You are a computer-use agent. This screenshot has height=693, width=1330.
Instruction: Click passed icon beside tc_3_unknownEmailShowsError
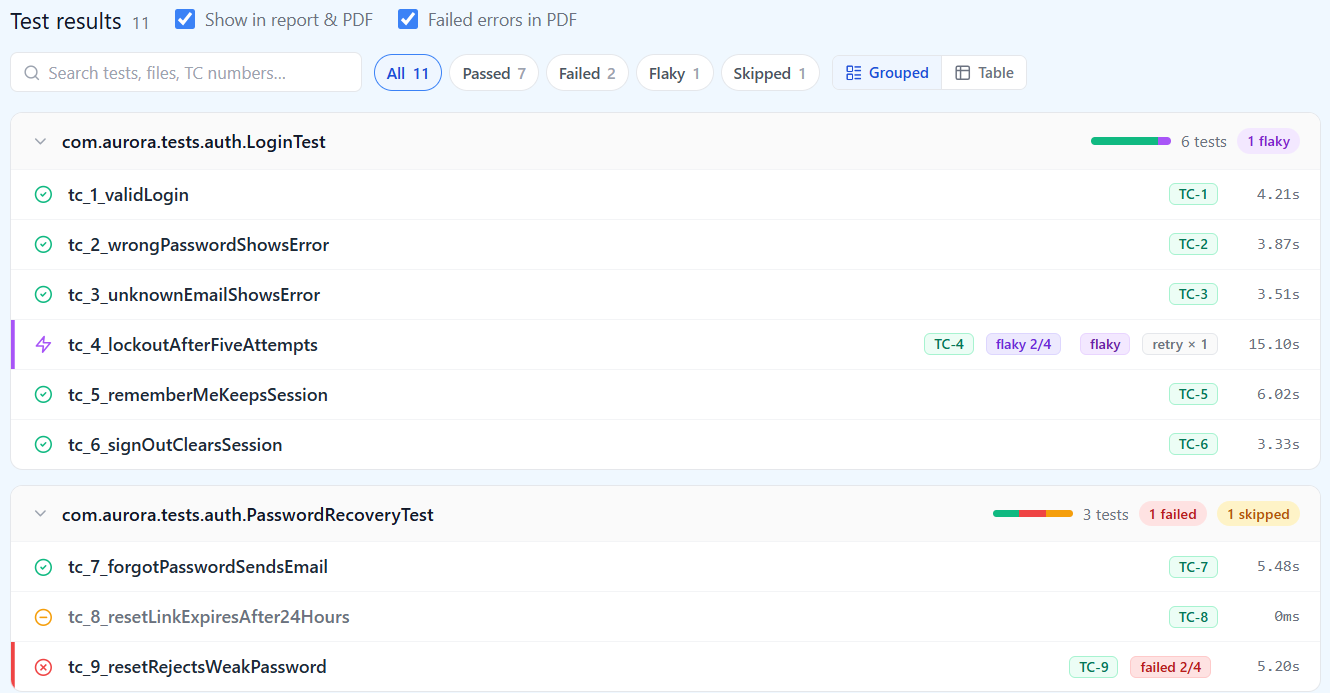click(x=43, y=295)
